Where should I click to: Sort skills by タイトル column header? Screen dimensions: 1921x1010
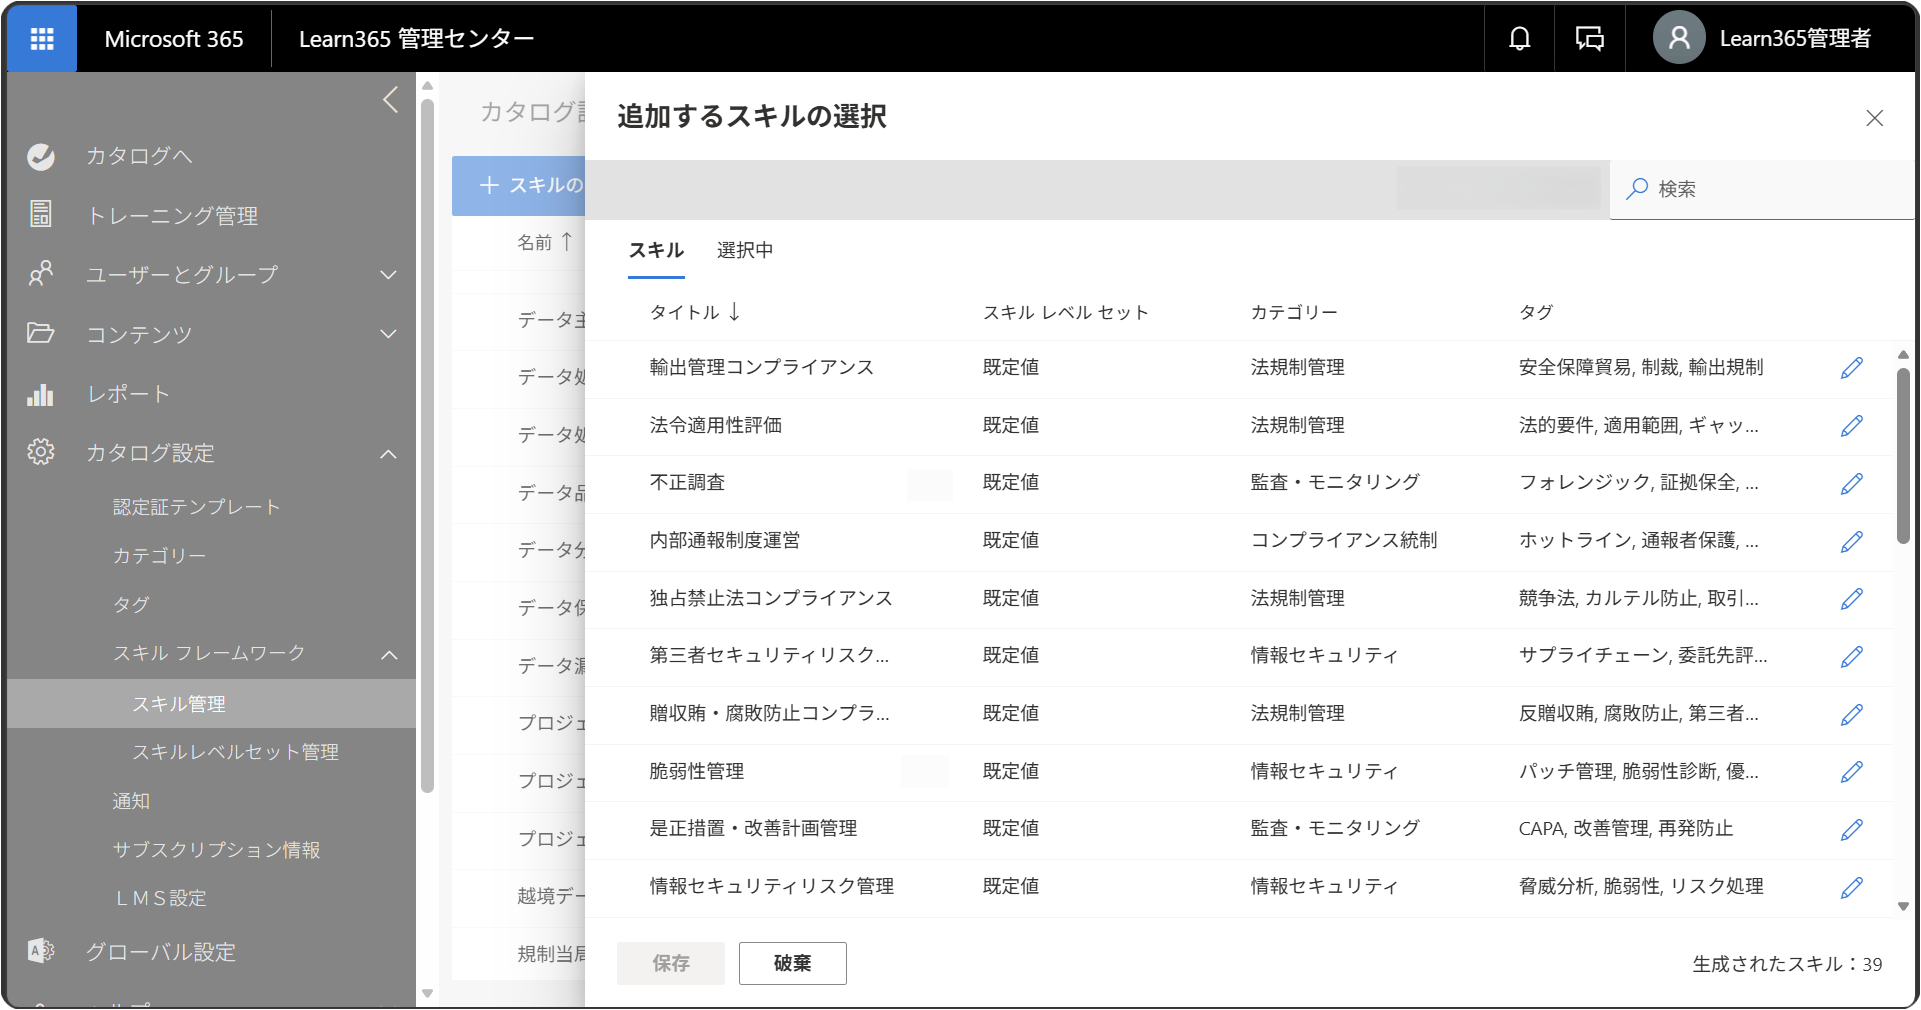tap(695, 313)
